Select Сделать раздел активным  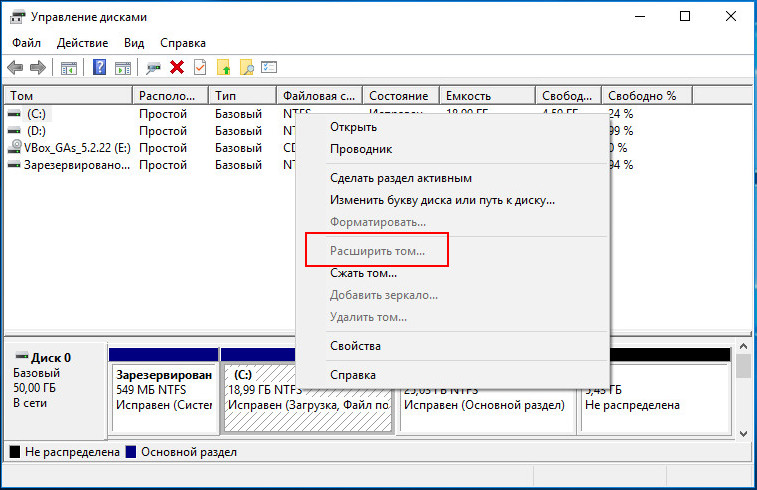coord(453,178)
